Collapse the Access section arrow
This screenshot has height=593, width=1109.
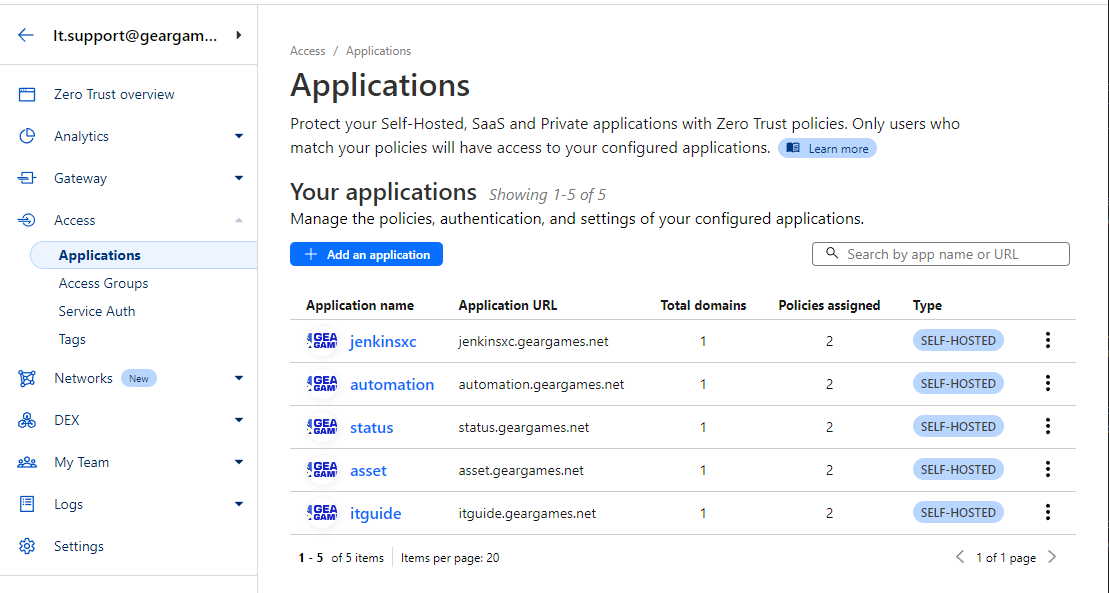[238, 220]
